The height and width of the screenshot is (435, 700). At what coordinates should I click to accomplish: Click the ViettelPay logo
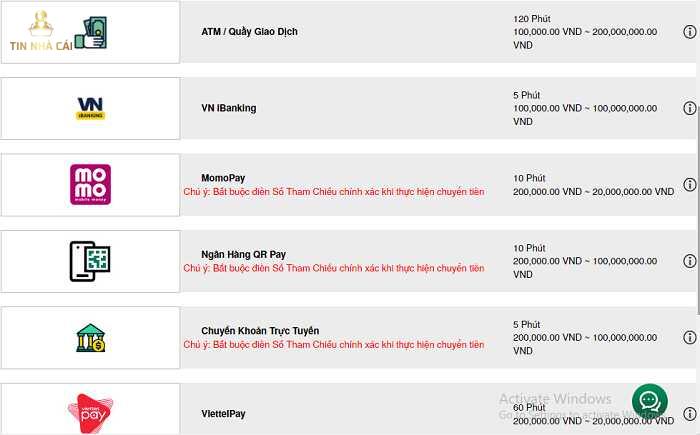click(90, 412)
